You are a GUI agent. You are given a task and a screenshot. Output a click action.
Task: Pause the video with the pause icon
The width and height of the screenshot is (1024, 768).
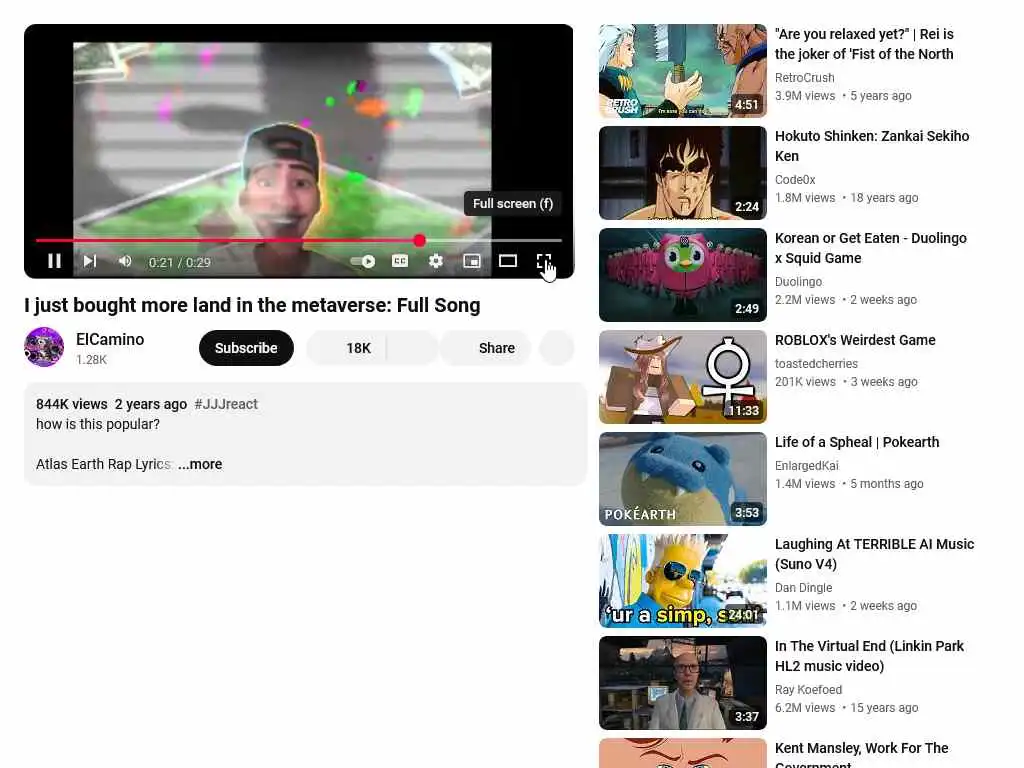(x=55, y=261)
